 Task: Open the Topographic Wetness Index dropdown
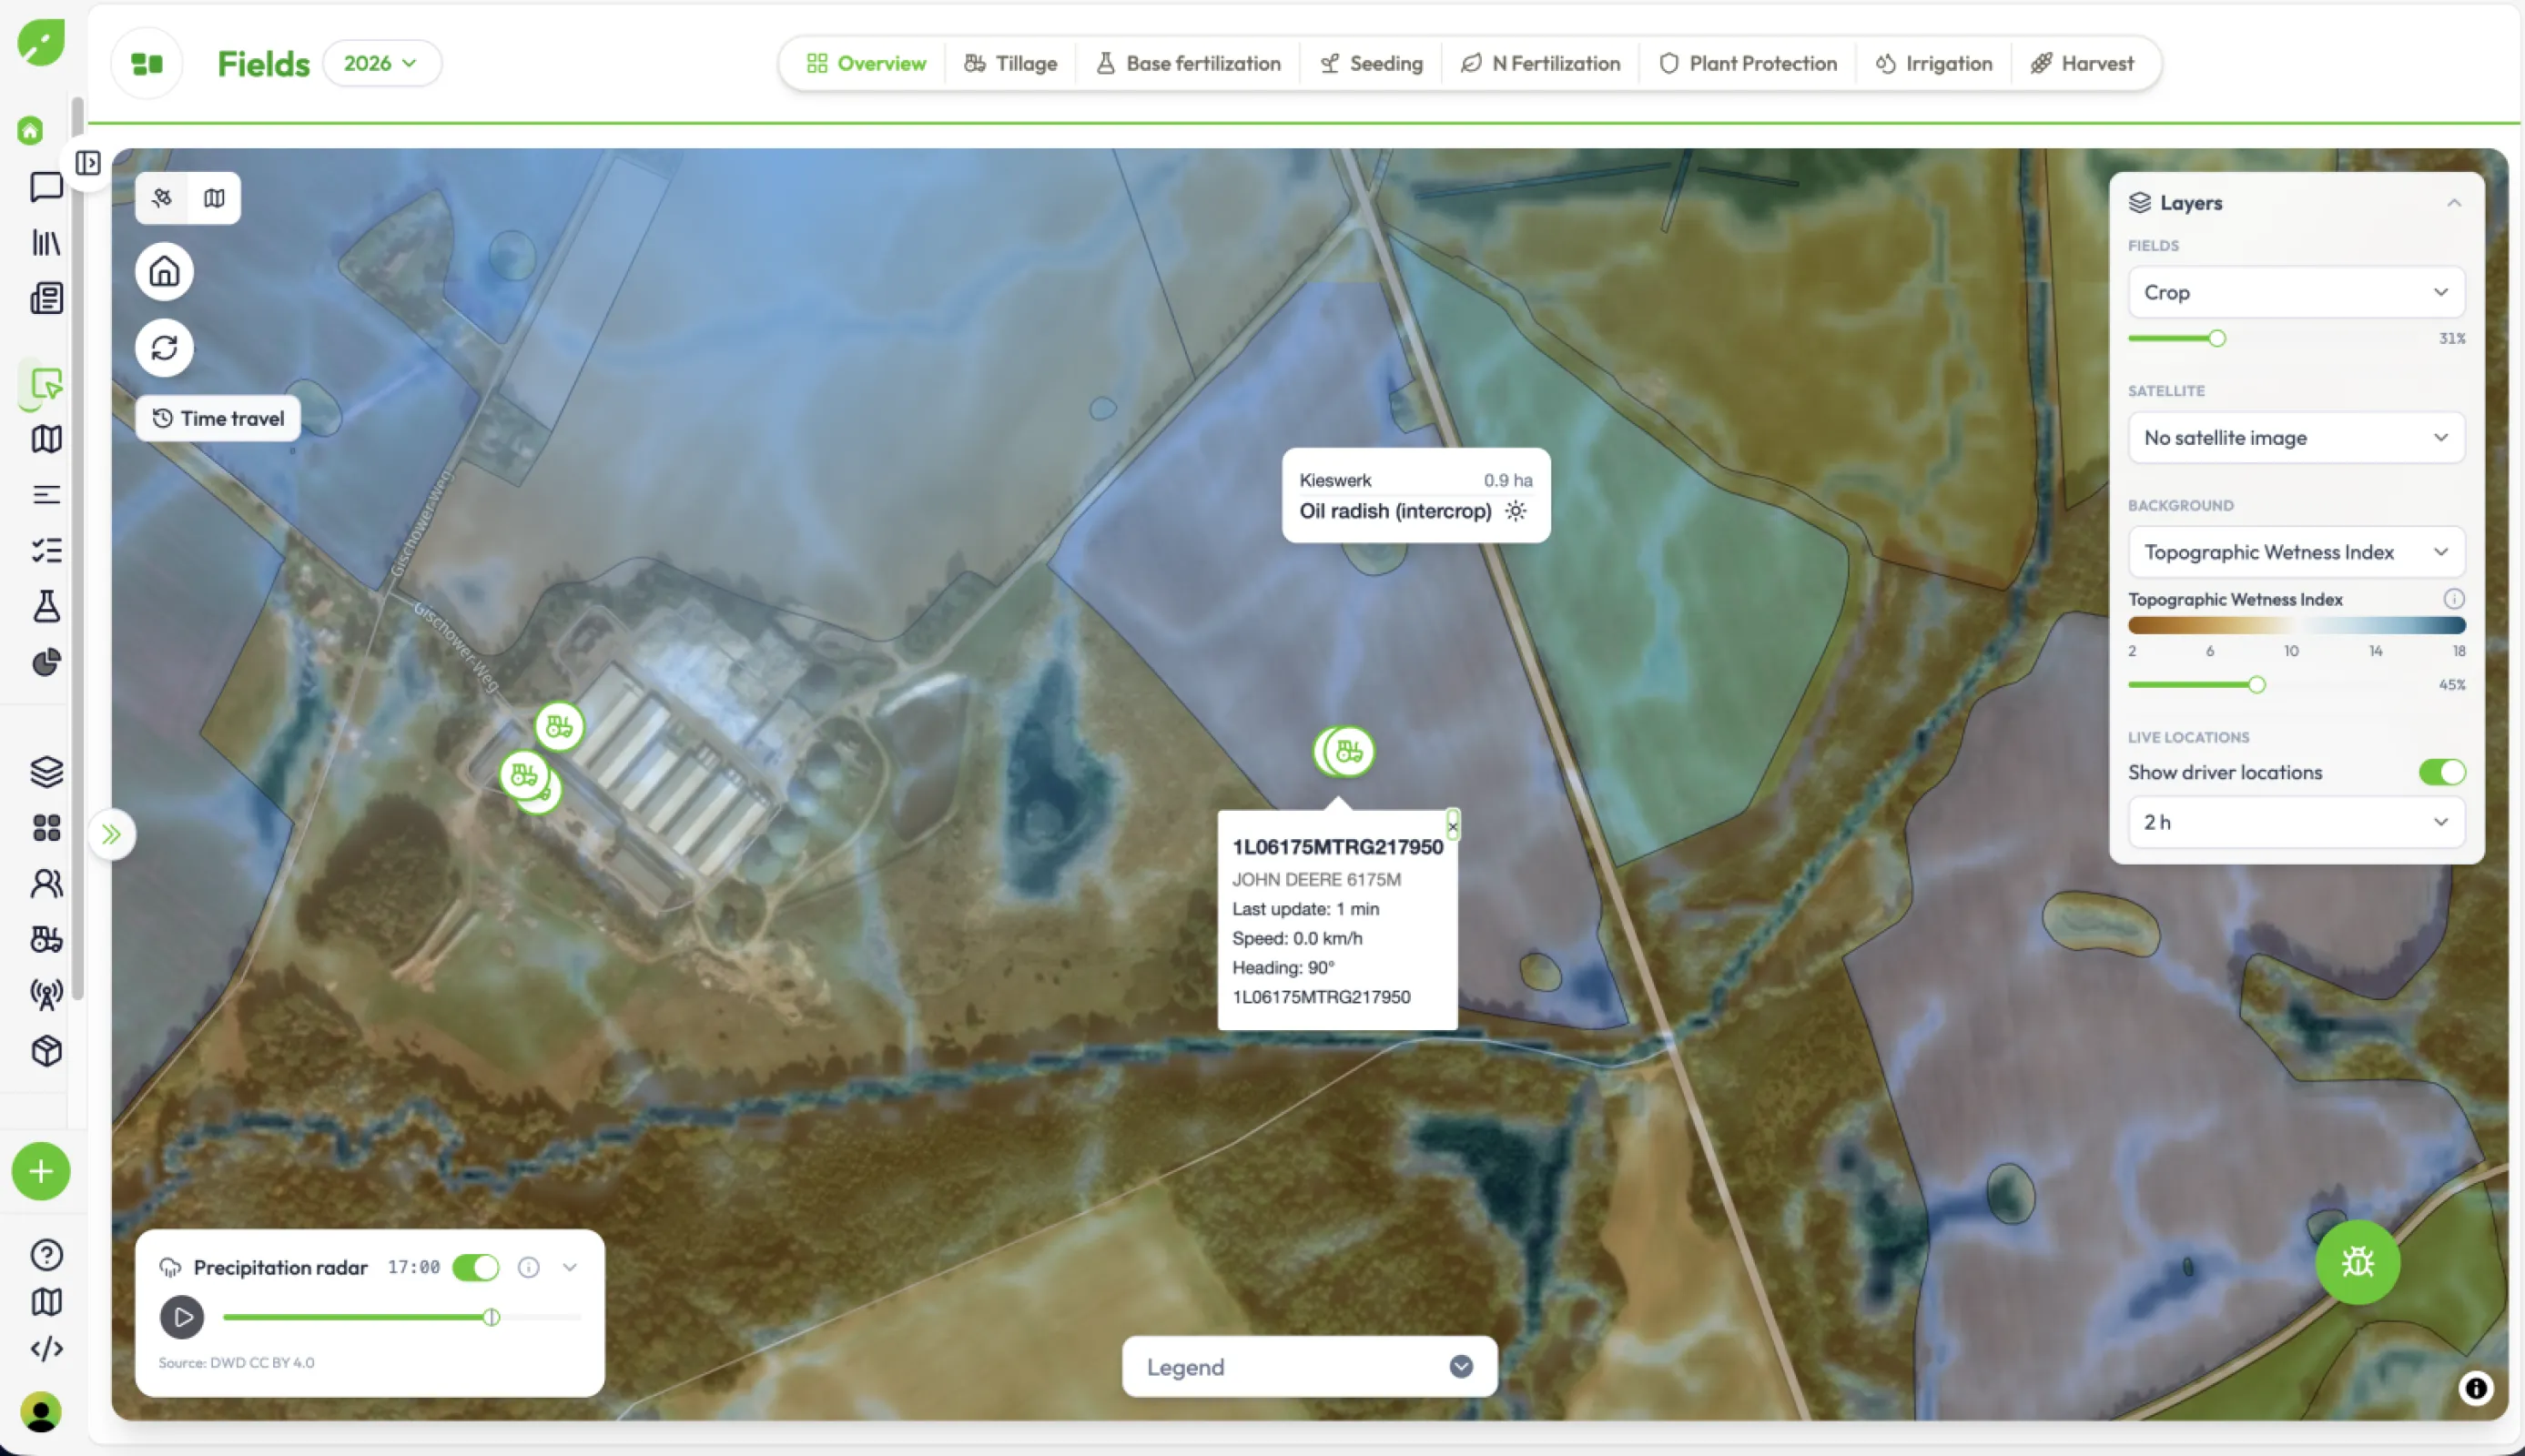point(2296,552)
